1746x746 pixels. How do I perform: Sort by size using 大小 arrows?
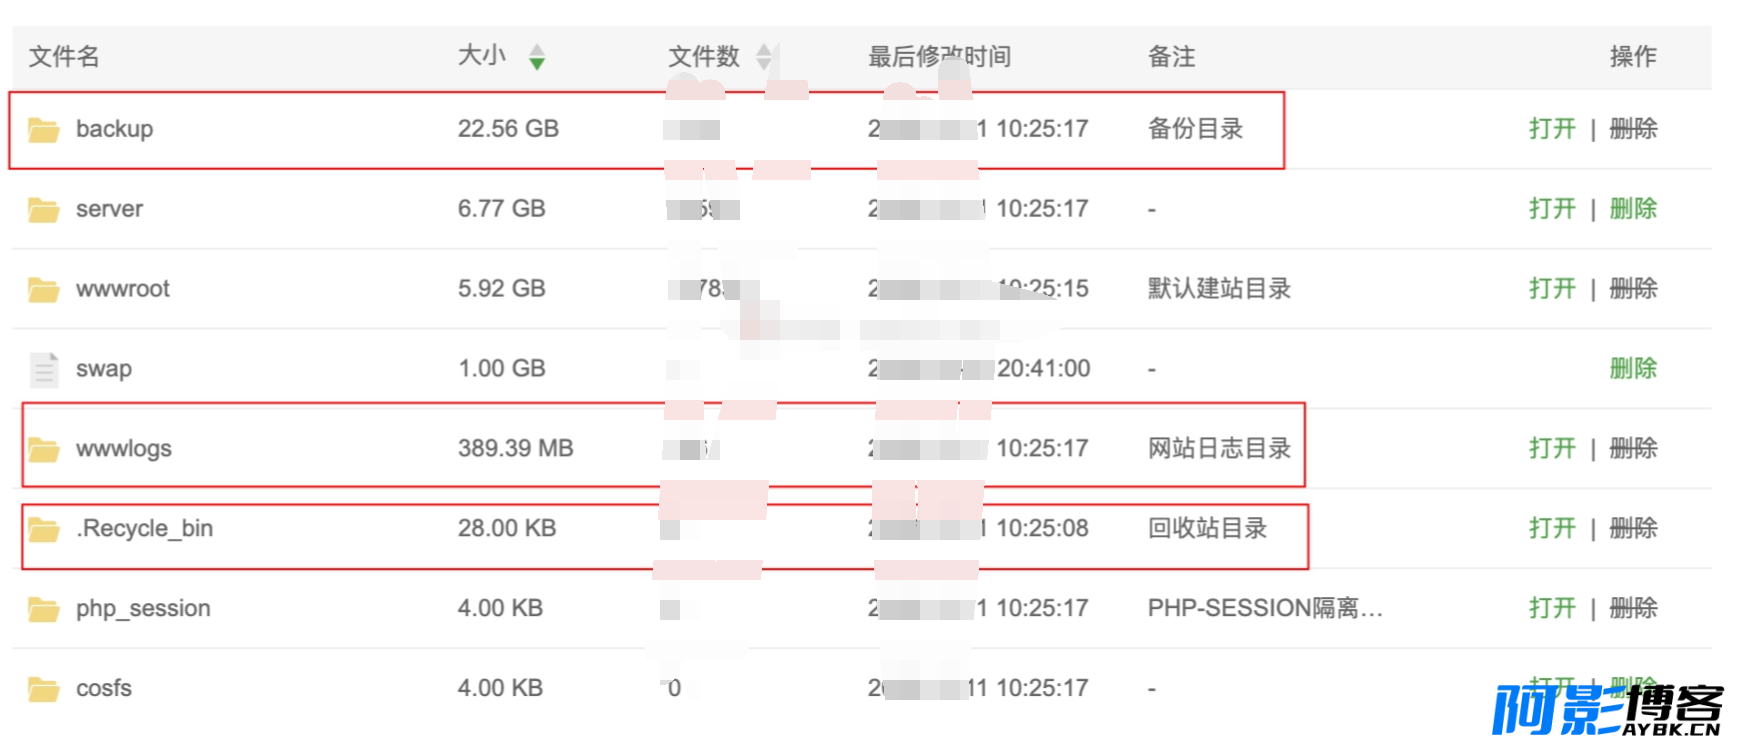click(x=537, y=57)
